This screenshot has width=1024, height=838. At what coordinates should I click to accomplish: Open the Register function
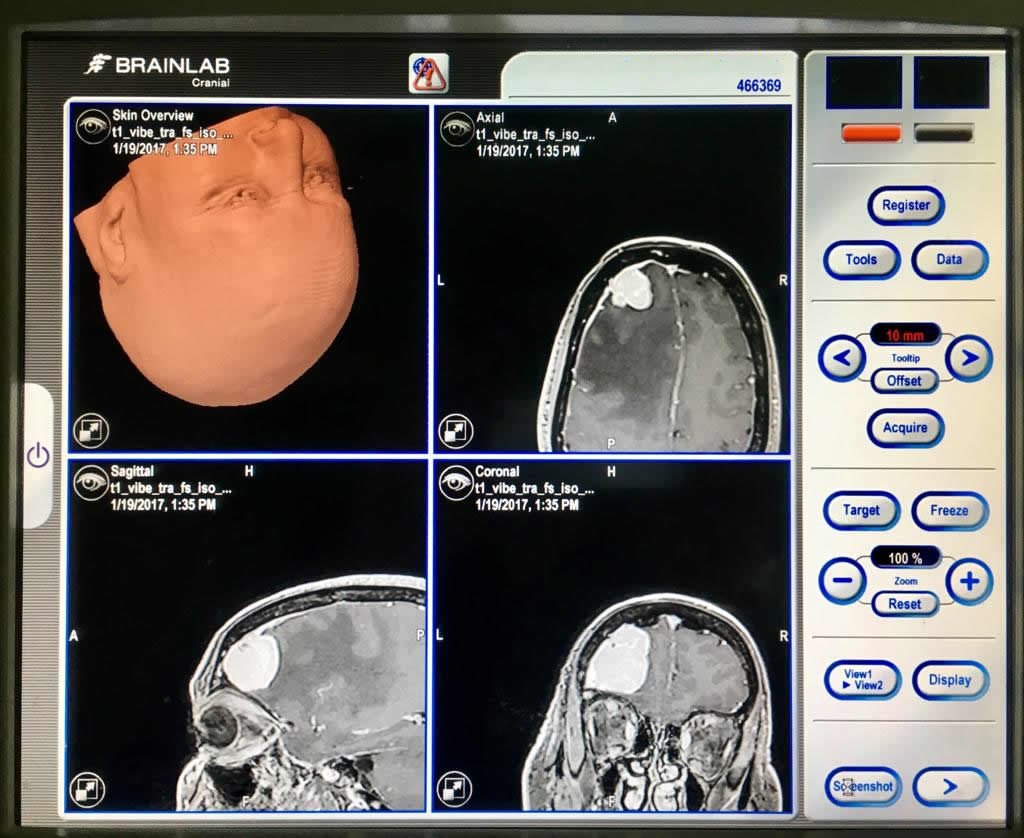[906, 205]
